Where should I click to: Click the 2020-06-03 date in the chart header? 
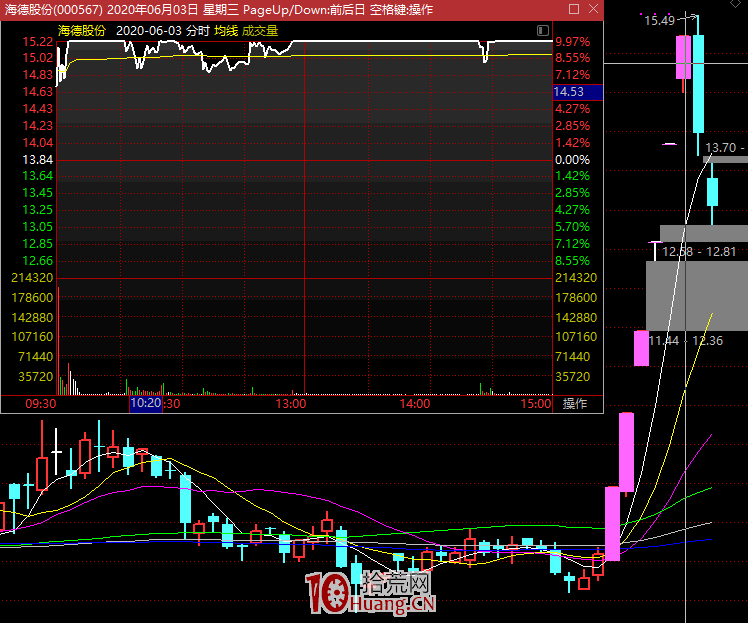(x=148, y=31)
